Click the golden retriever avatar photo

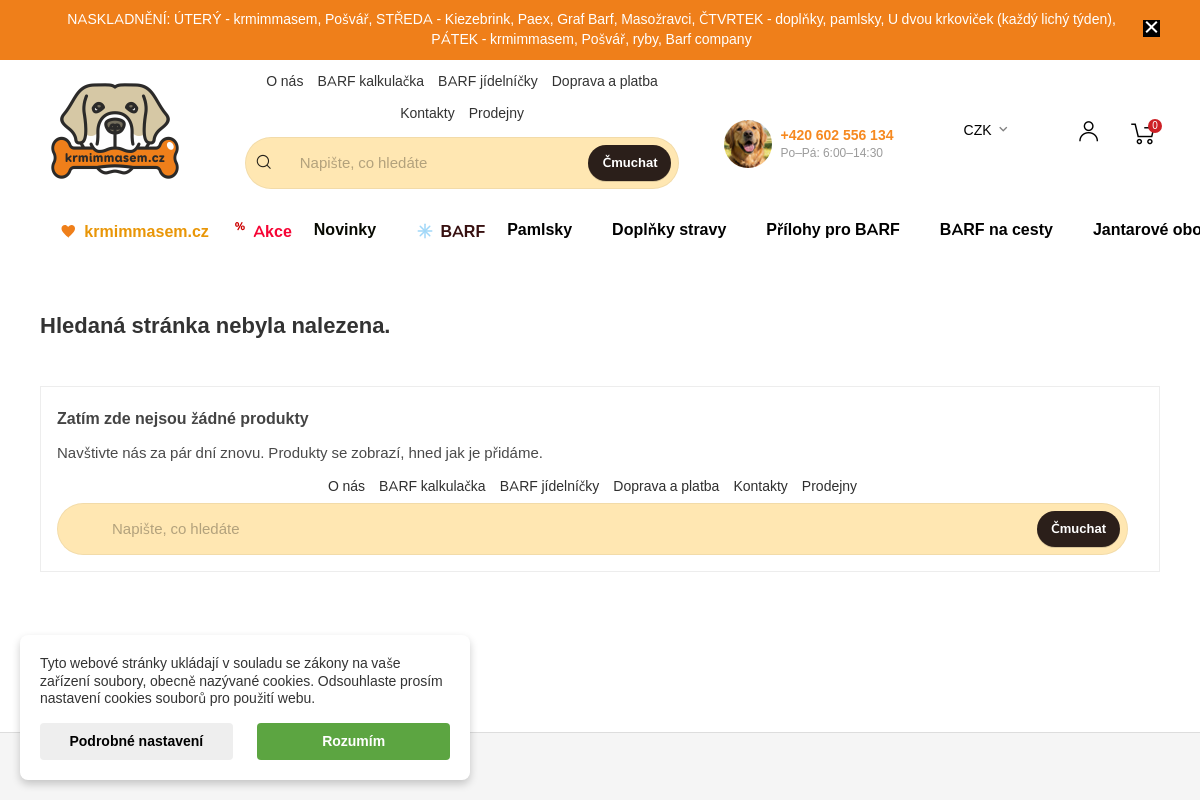tap(748, 144)
